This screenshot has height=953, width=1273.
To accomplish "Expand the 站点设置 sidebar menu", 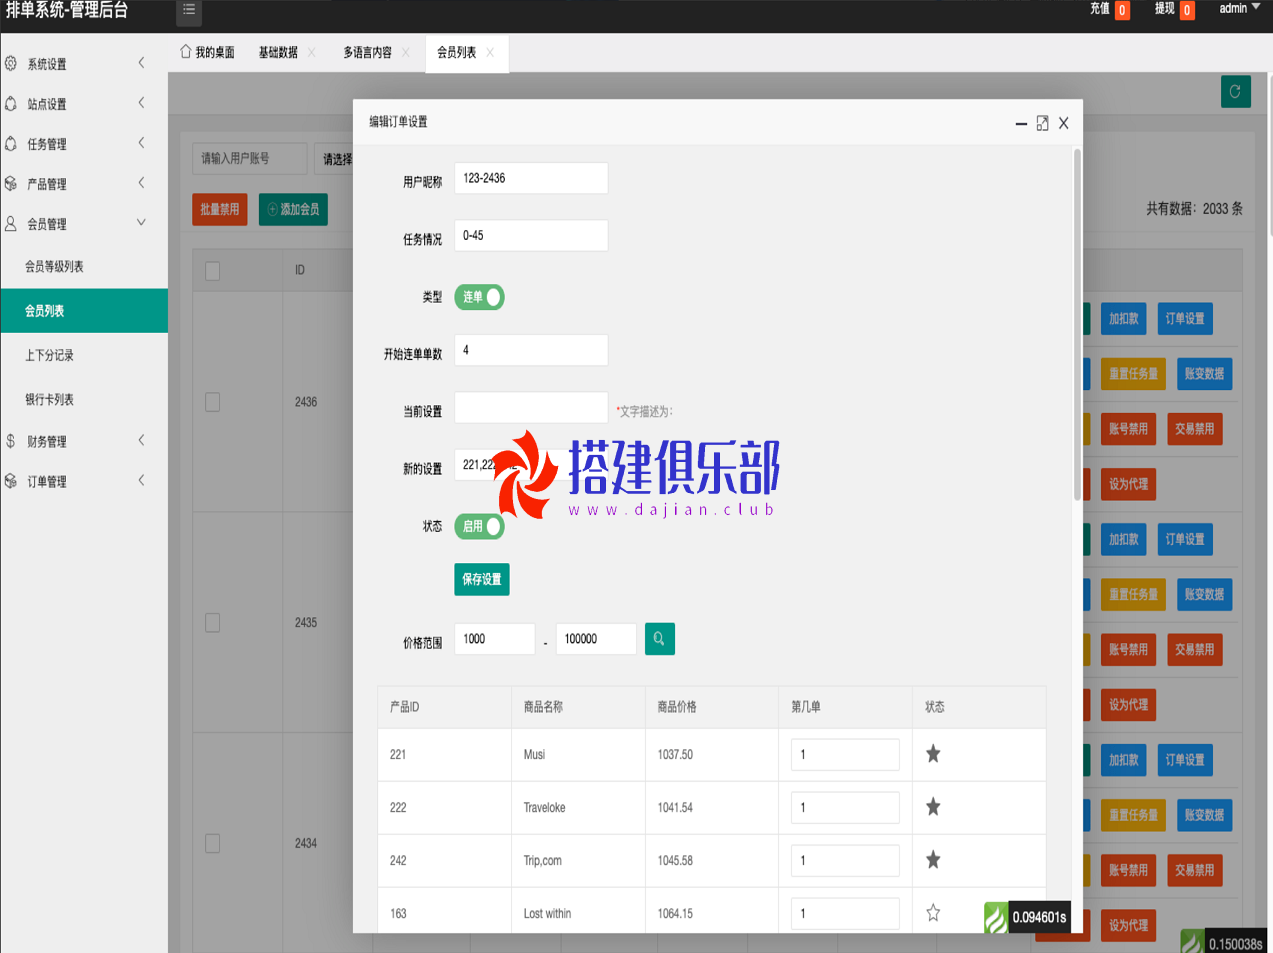I will [141, 103].
